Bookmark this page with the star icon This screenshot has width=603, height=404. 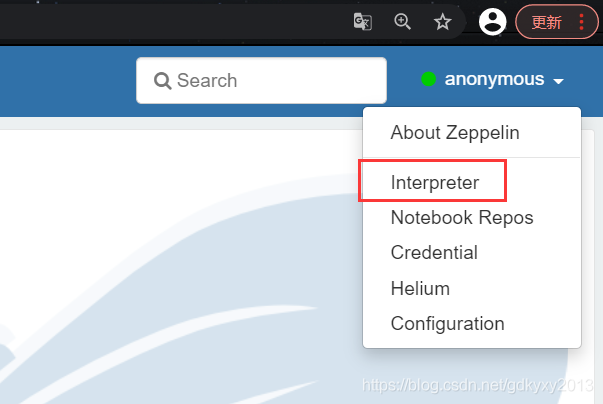[x=442, y=22]
